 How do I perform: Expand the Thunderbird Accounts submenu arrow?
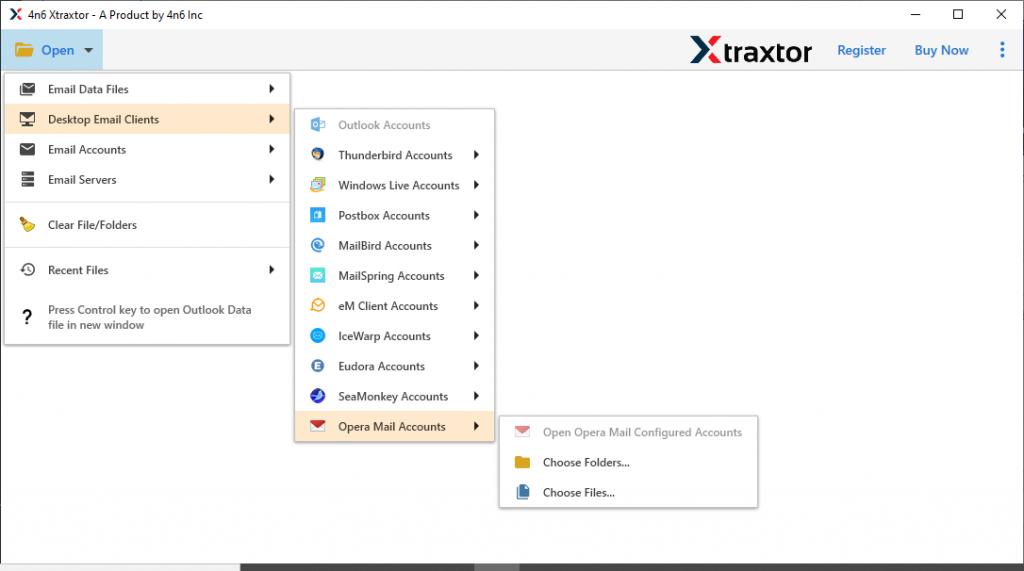[476, 155]
